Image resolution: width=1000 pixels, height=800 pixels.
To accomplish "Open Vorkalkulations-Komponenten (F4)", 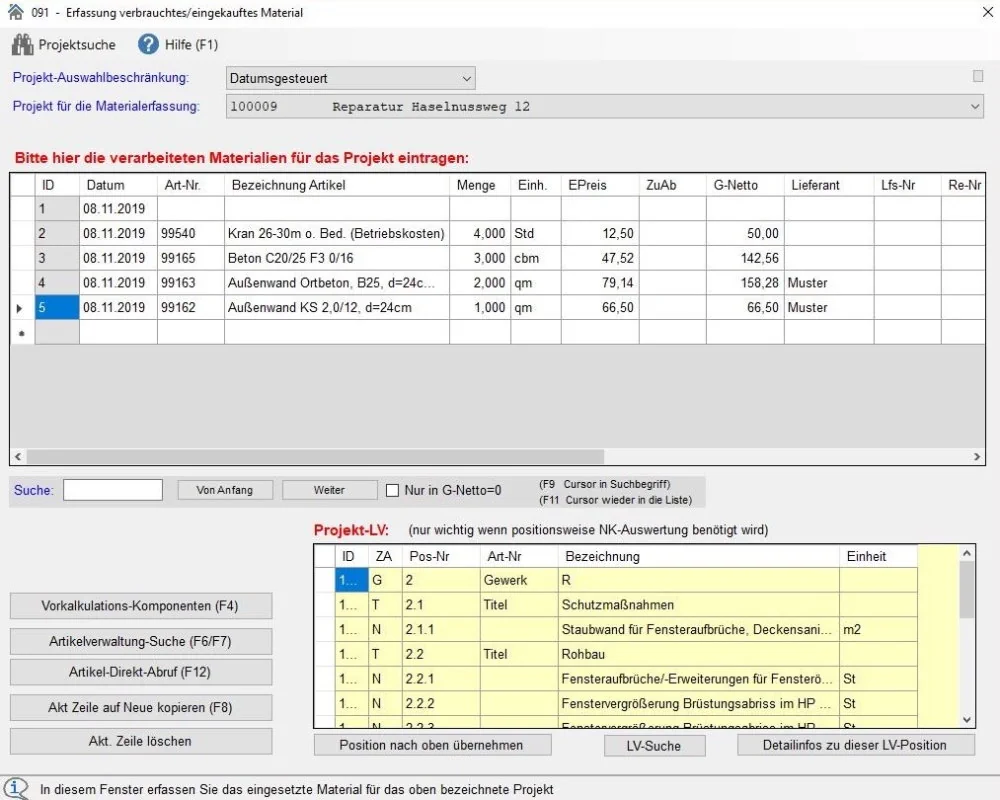I will (140, 606).
